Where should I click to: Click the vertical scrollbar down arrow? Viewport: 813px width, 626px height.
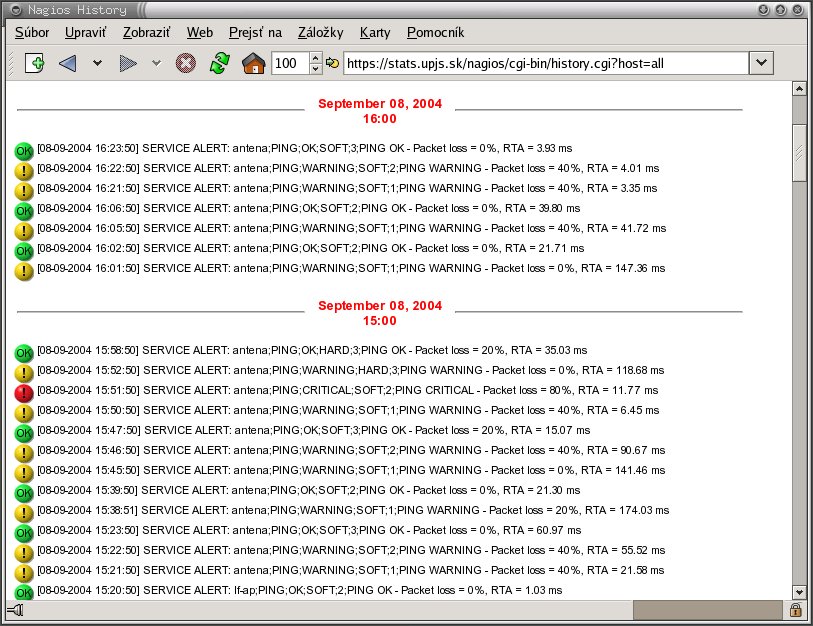799,592
